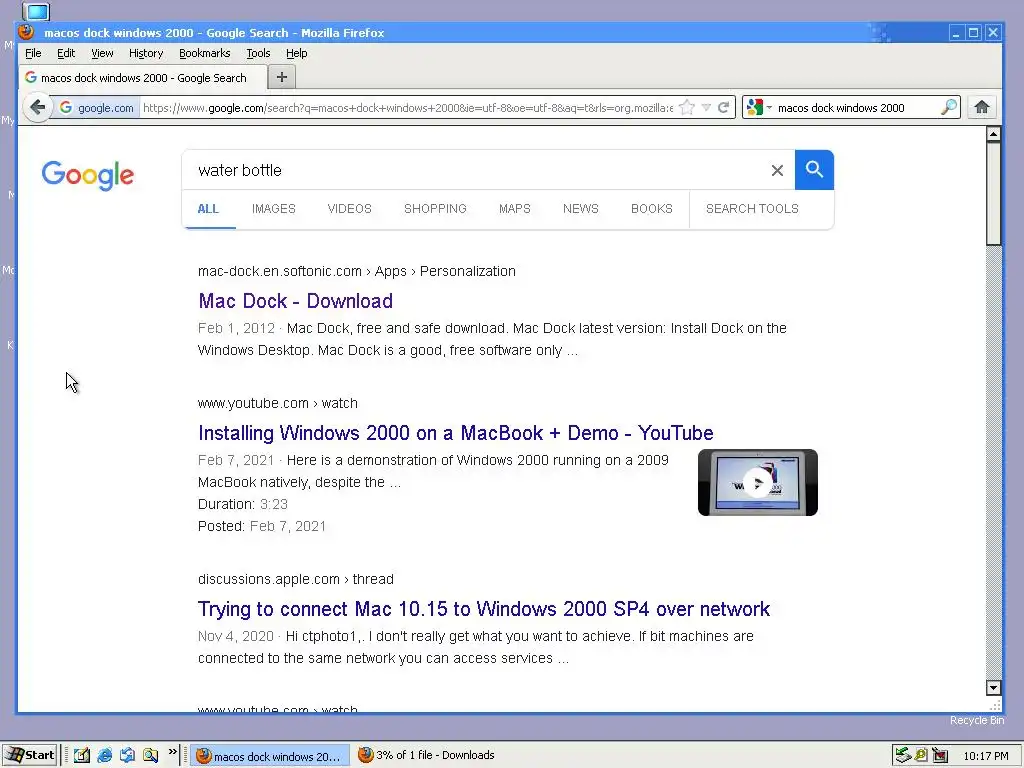
Task: Switch to the VIDEOS results tab
Action: click(349, 209)
